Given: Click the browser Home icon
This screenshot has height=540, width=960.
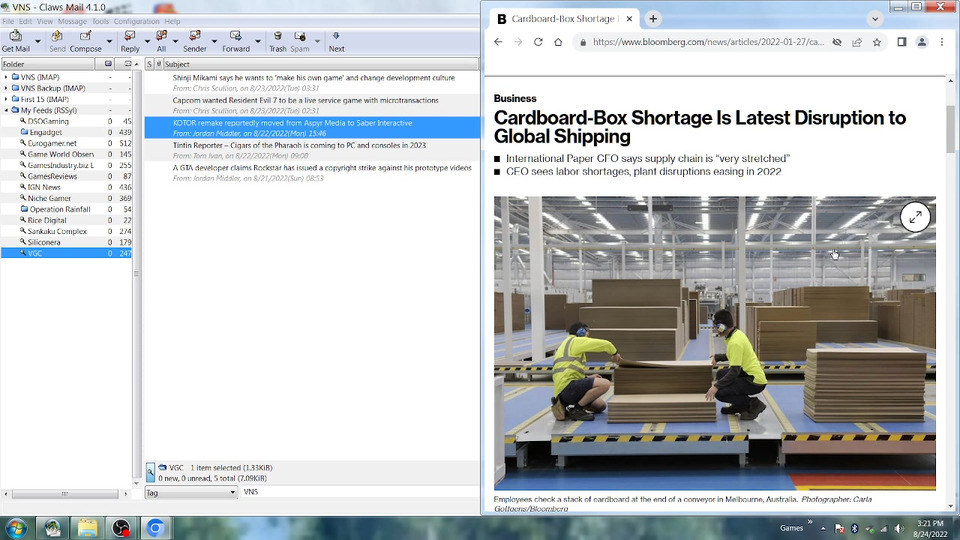Looking at the screenshot, I should coord(558,42).
